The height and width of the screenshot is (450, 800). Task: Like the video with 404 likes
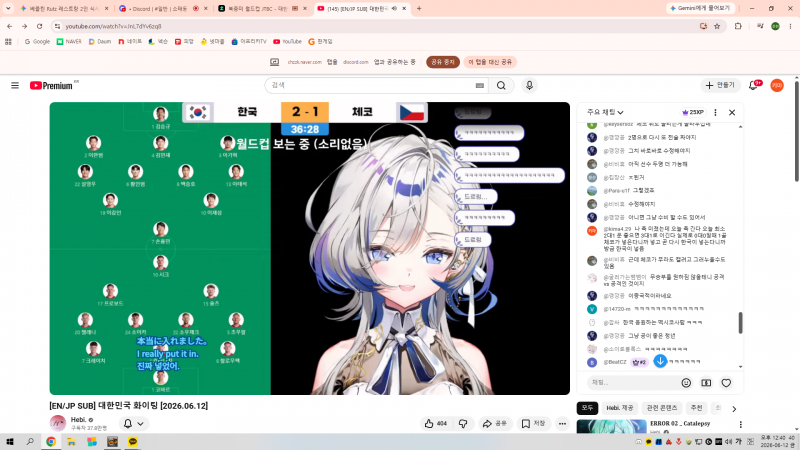[x=436, y=423]
